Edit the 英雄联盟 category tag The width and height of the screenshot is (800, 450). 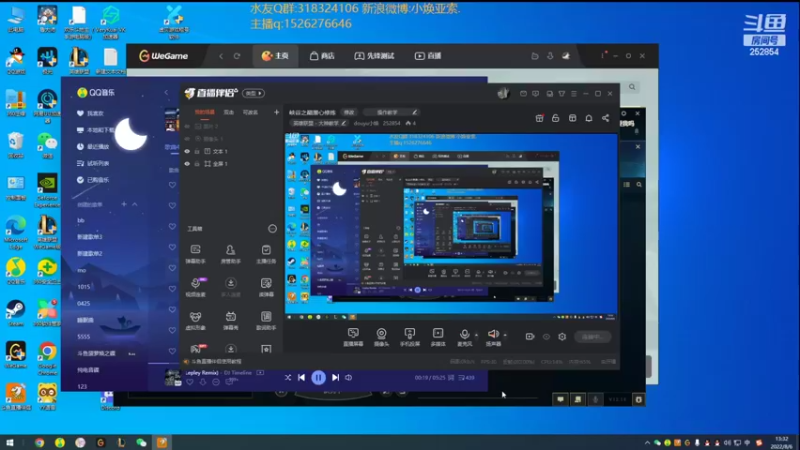pyautogui.click(x=319, y=123)
